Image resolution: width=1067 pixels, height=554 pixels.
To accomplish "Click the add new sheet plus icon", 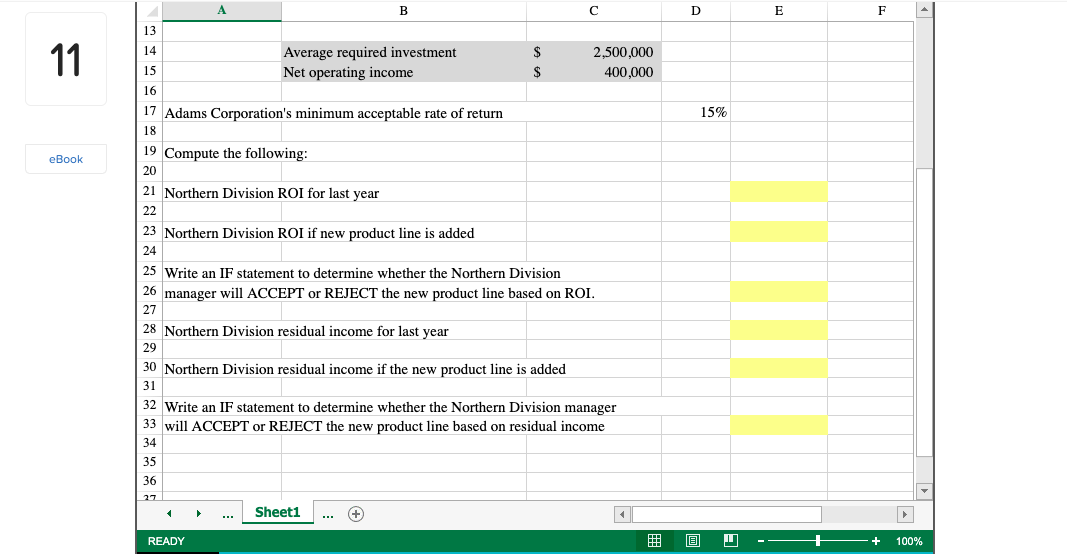I will pyautogui.click(x=355, y=514).
